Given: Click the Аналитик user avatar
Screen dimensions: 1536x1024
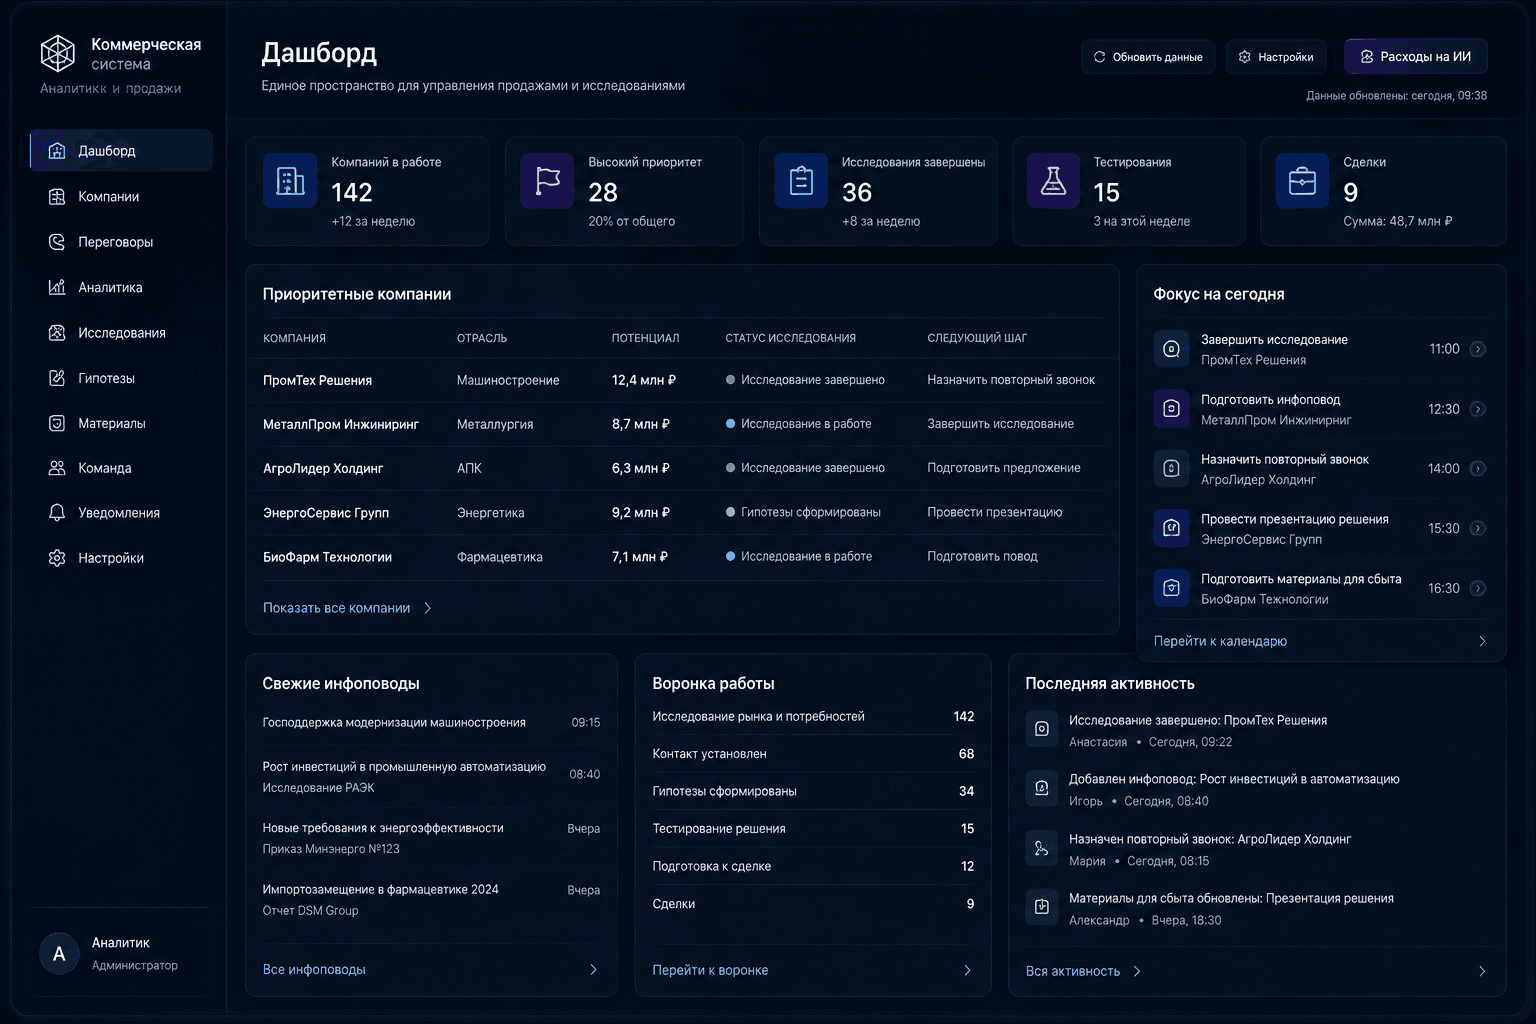Looking at the screenshot, I should click(x=59, y=954).
